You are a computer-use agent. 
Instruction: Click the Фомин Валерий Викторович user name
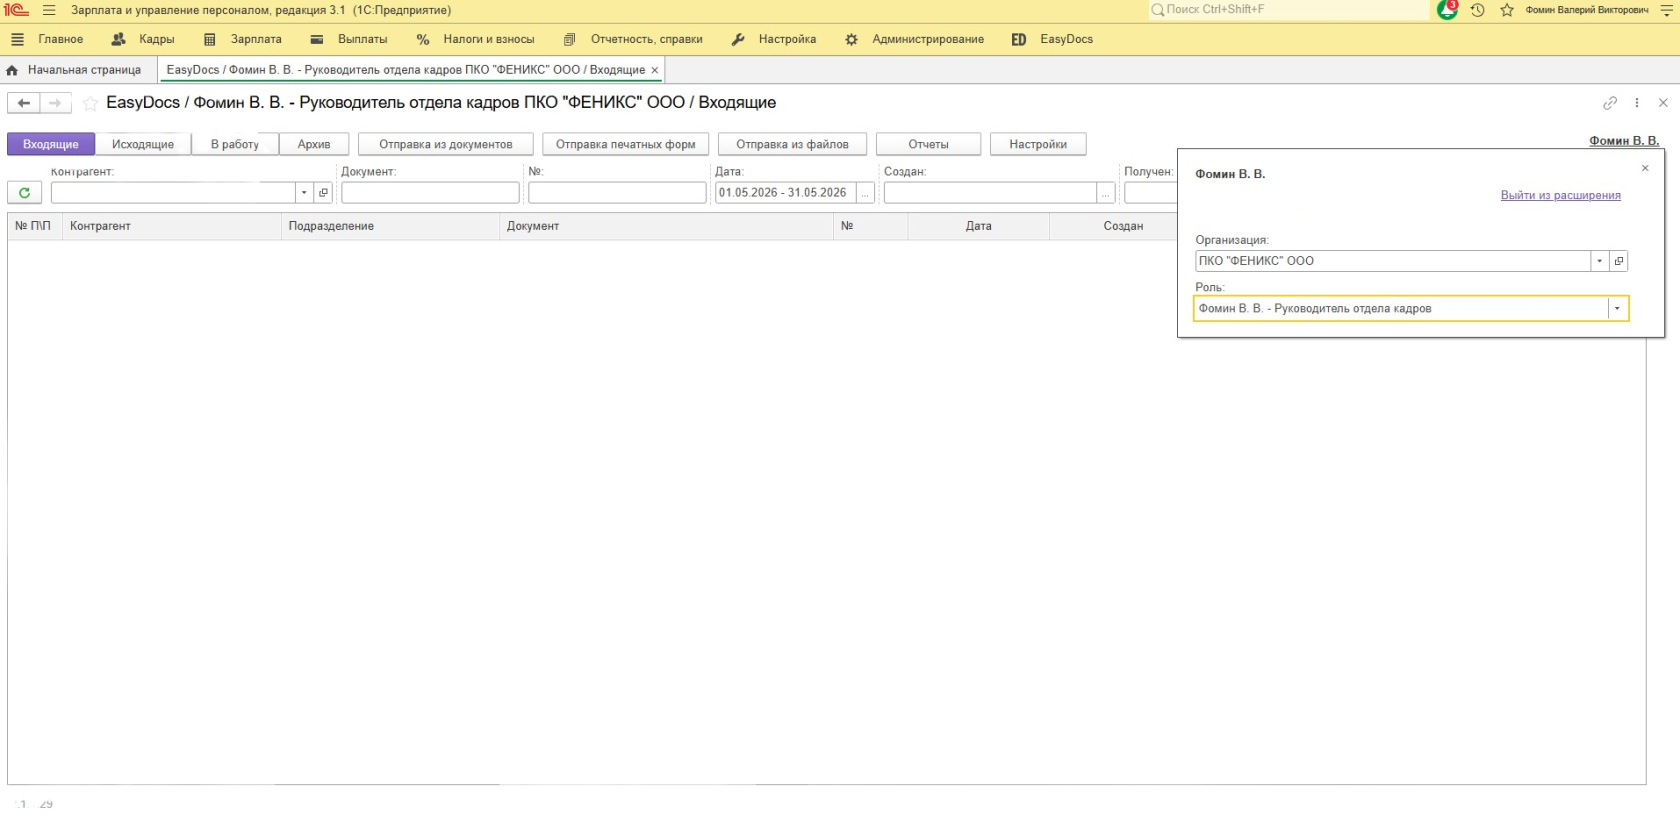(1587, 10)
